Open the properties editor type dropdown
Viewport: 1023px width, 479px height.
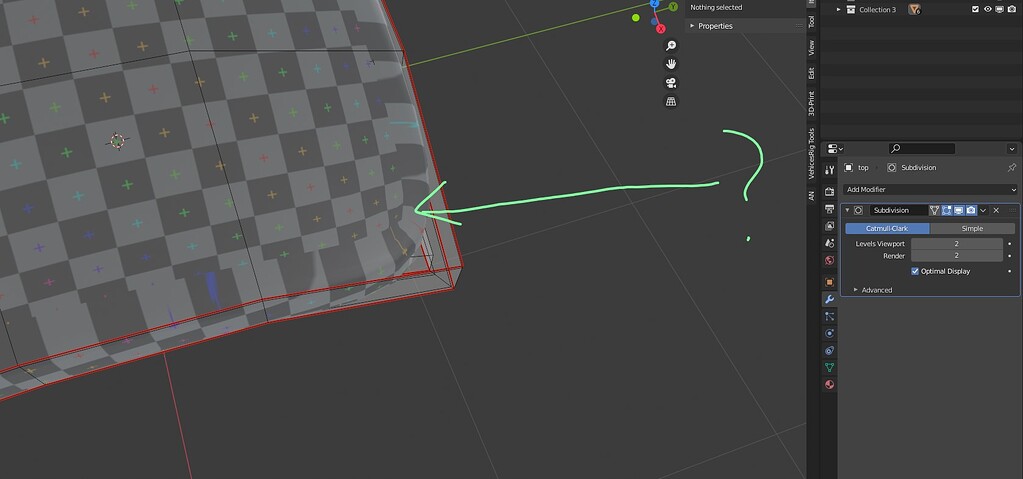tap(835, 149)
